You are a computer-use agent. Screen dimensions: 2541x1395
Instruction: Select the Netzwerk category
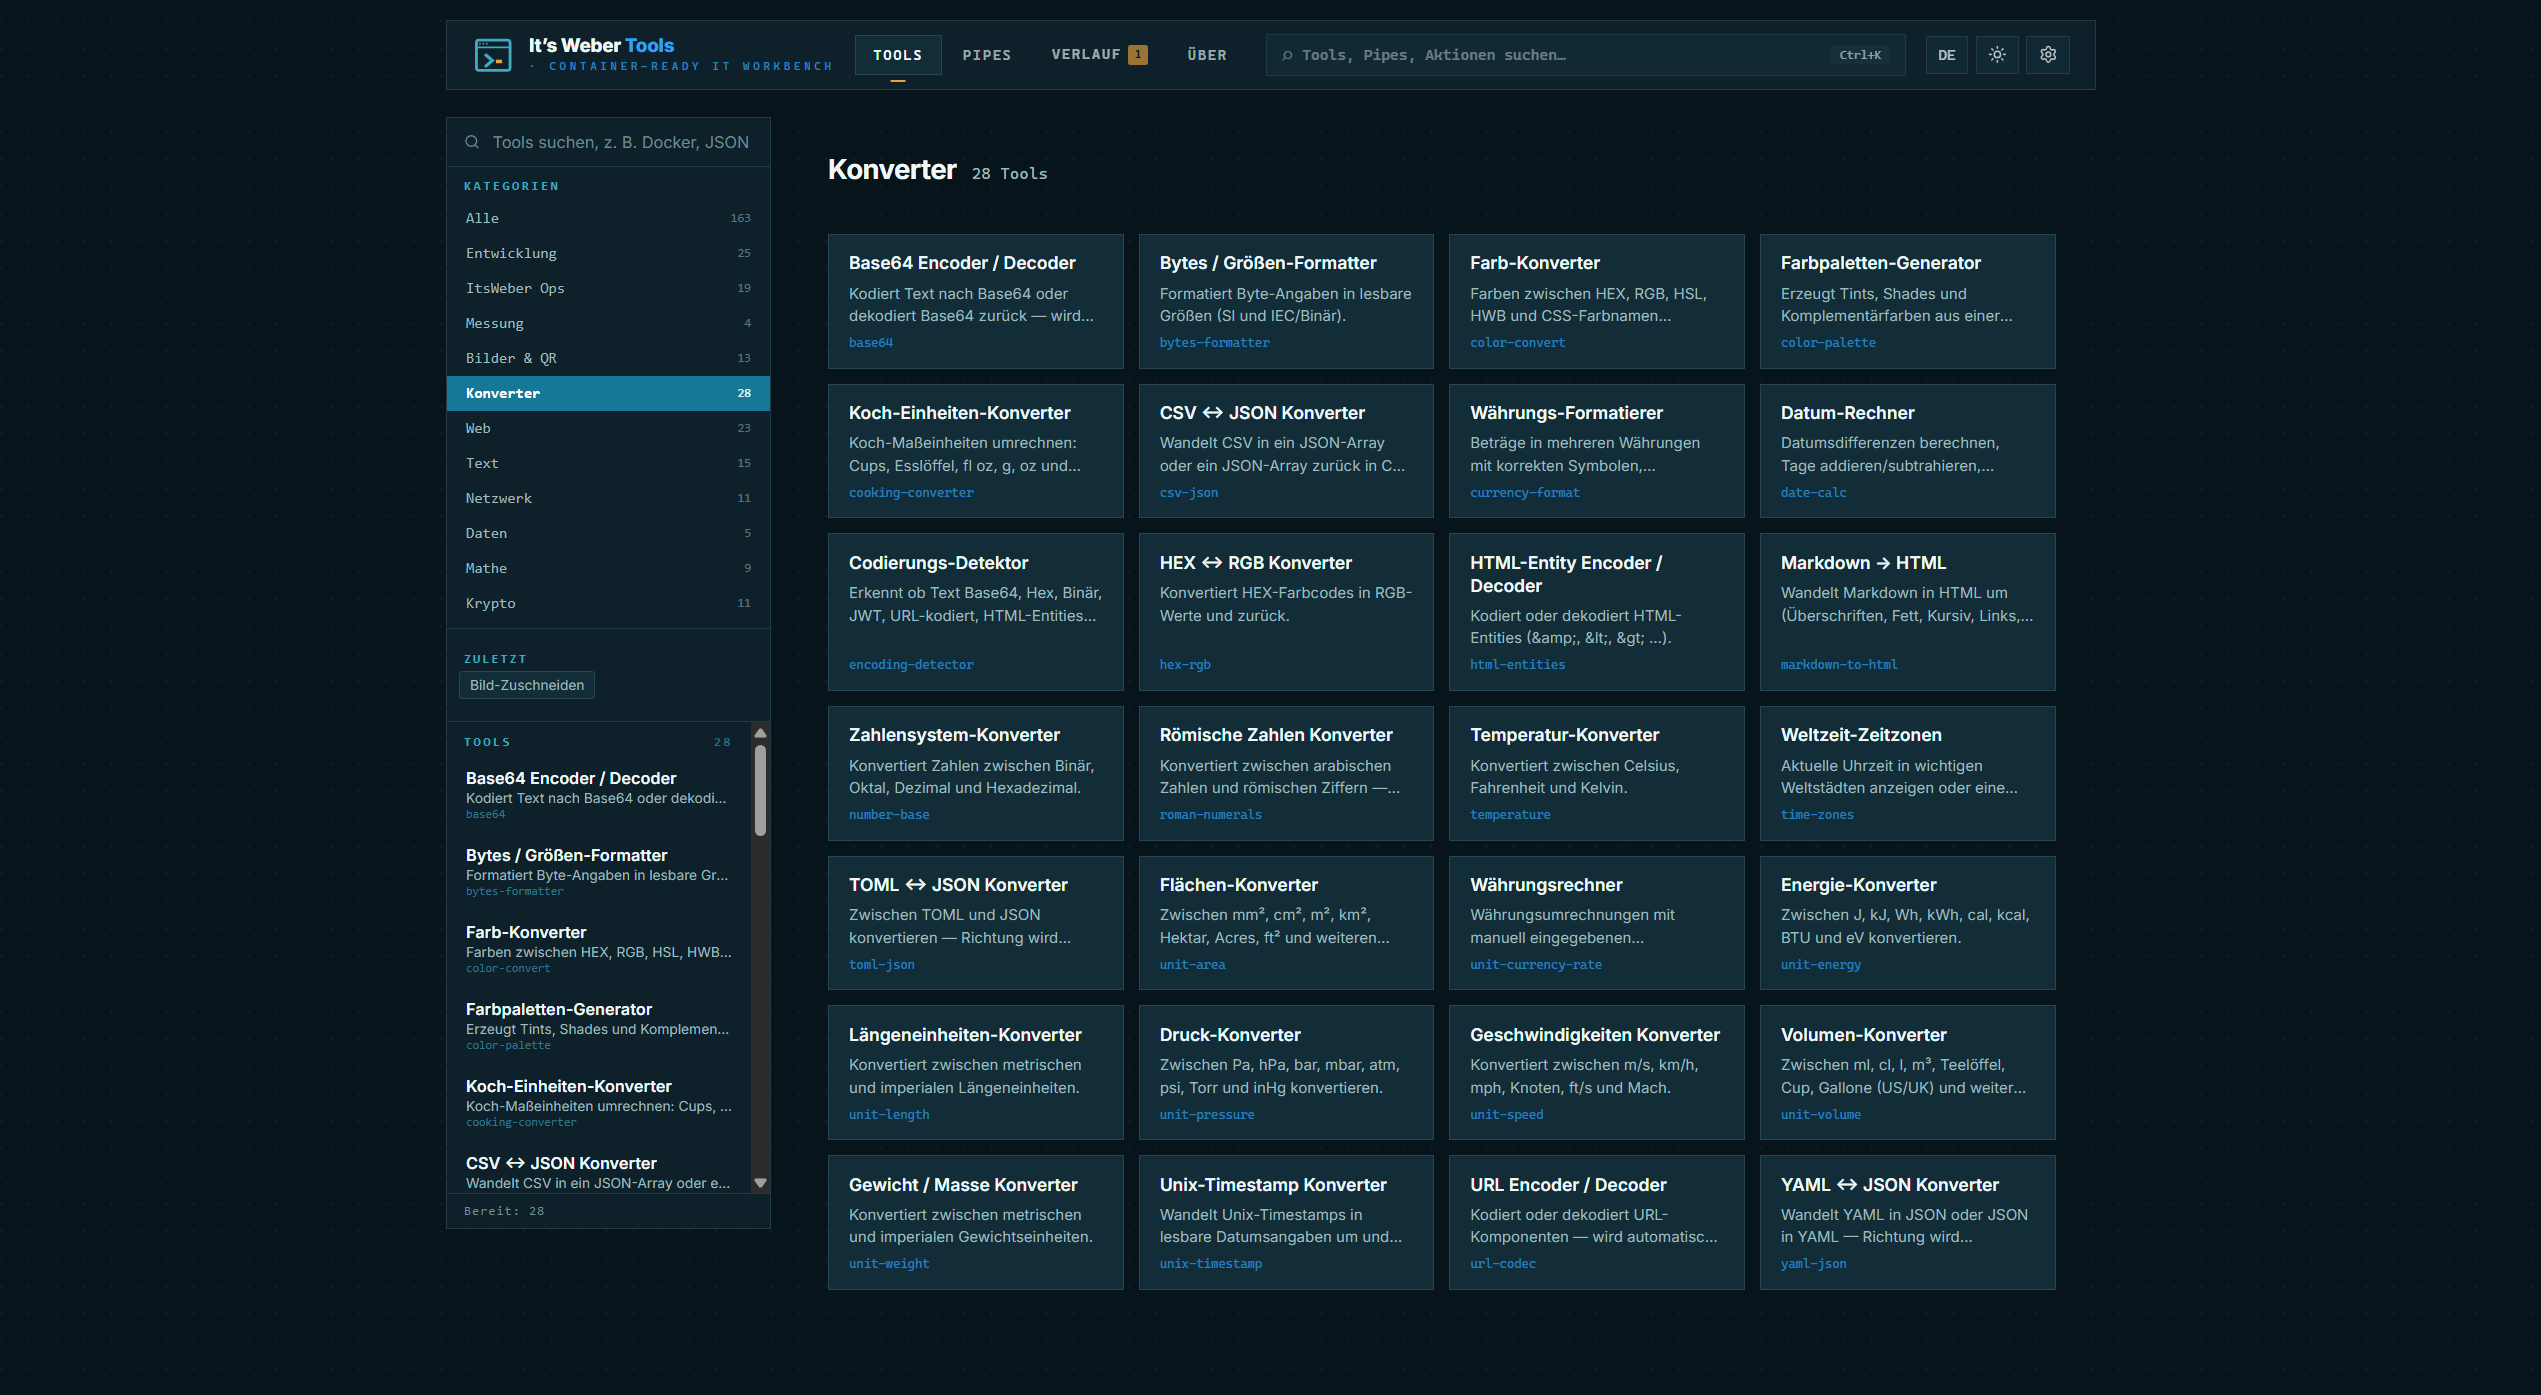(608, 498)
